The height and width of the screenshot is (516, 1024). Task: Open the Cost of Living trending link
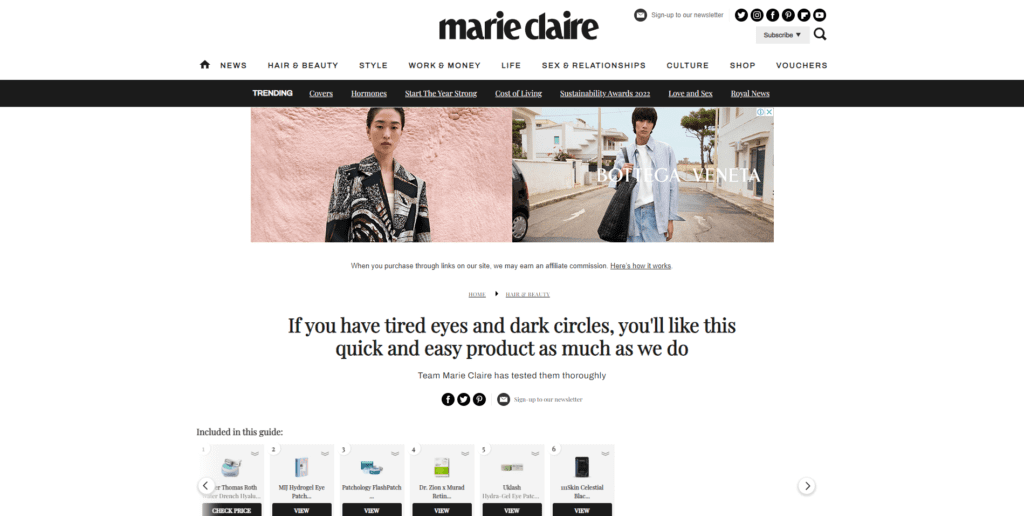tap(519, 93)
